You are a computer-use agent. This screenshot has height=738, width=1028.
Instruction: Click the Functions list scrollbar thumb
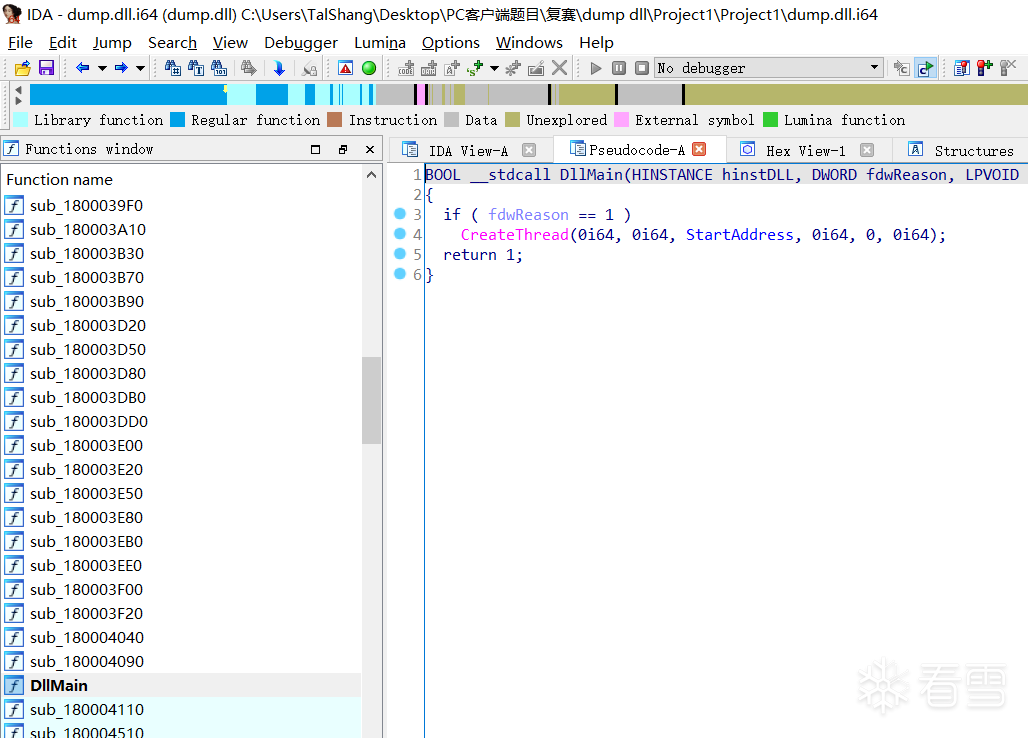372,400
